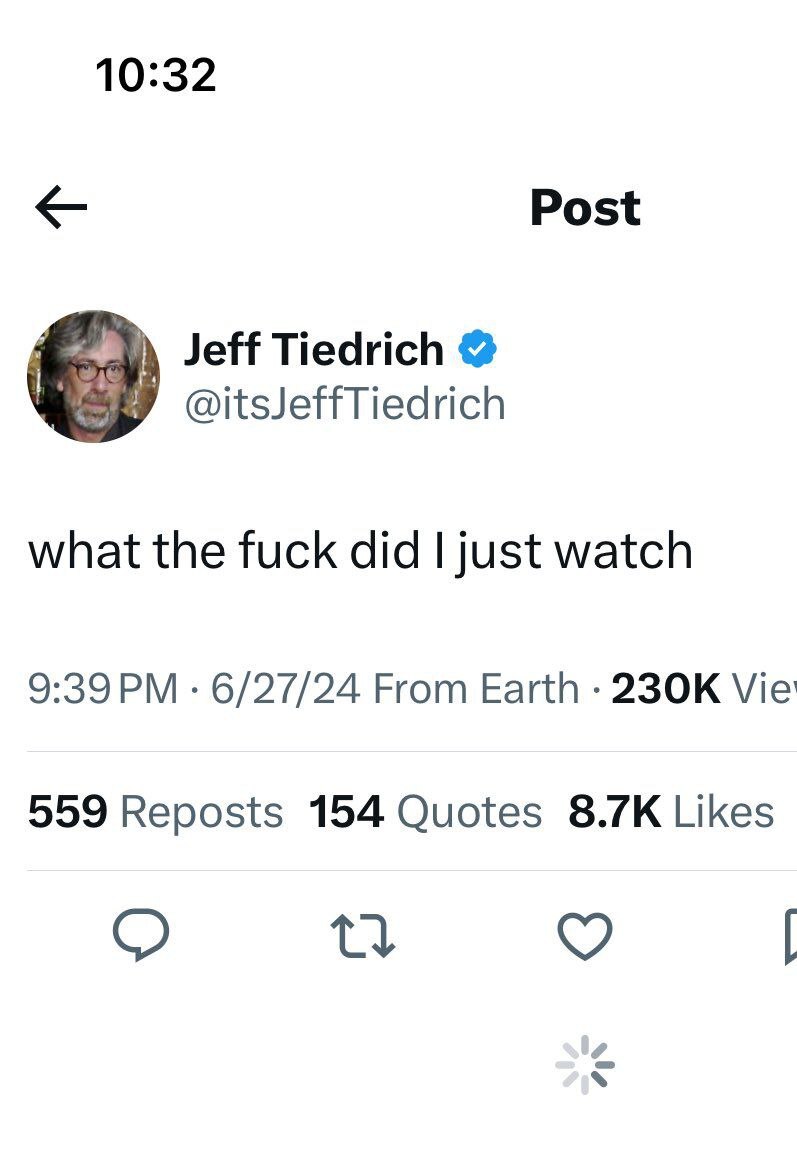Tap the reply speech bubble icon
Viewport: 797px width, 1176px height.
(140, 934)
